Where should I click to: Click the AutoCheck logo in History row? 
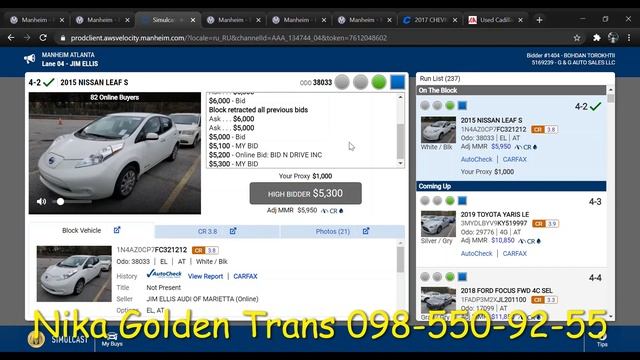164,274
